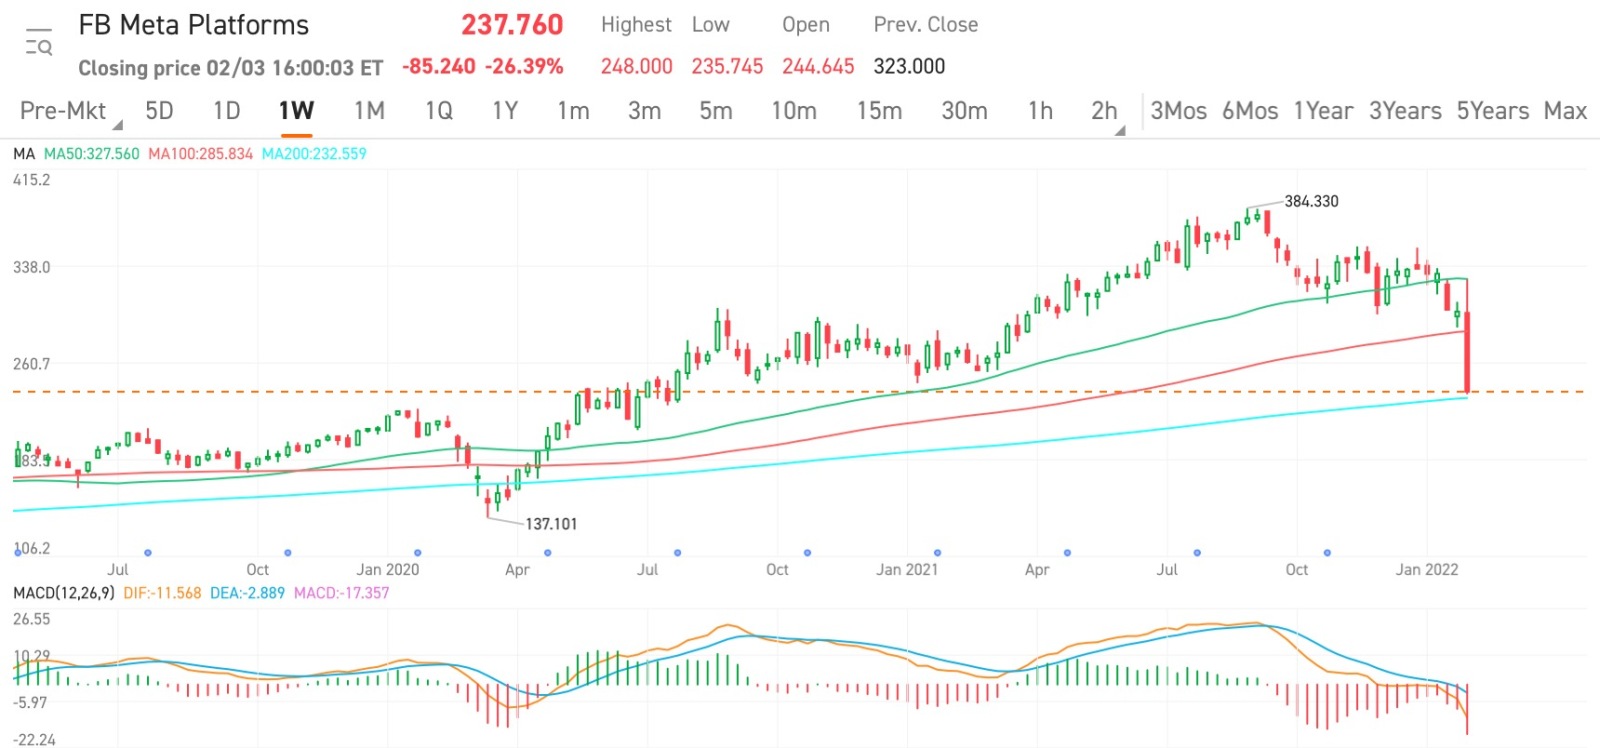
Task: Click the MA100:285.834 legend value
Action: click(x=201, y=154)
